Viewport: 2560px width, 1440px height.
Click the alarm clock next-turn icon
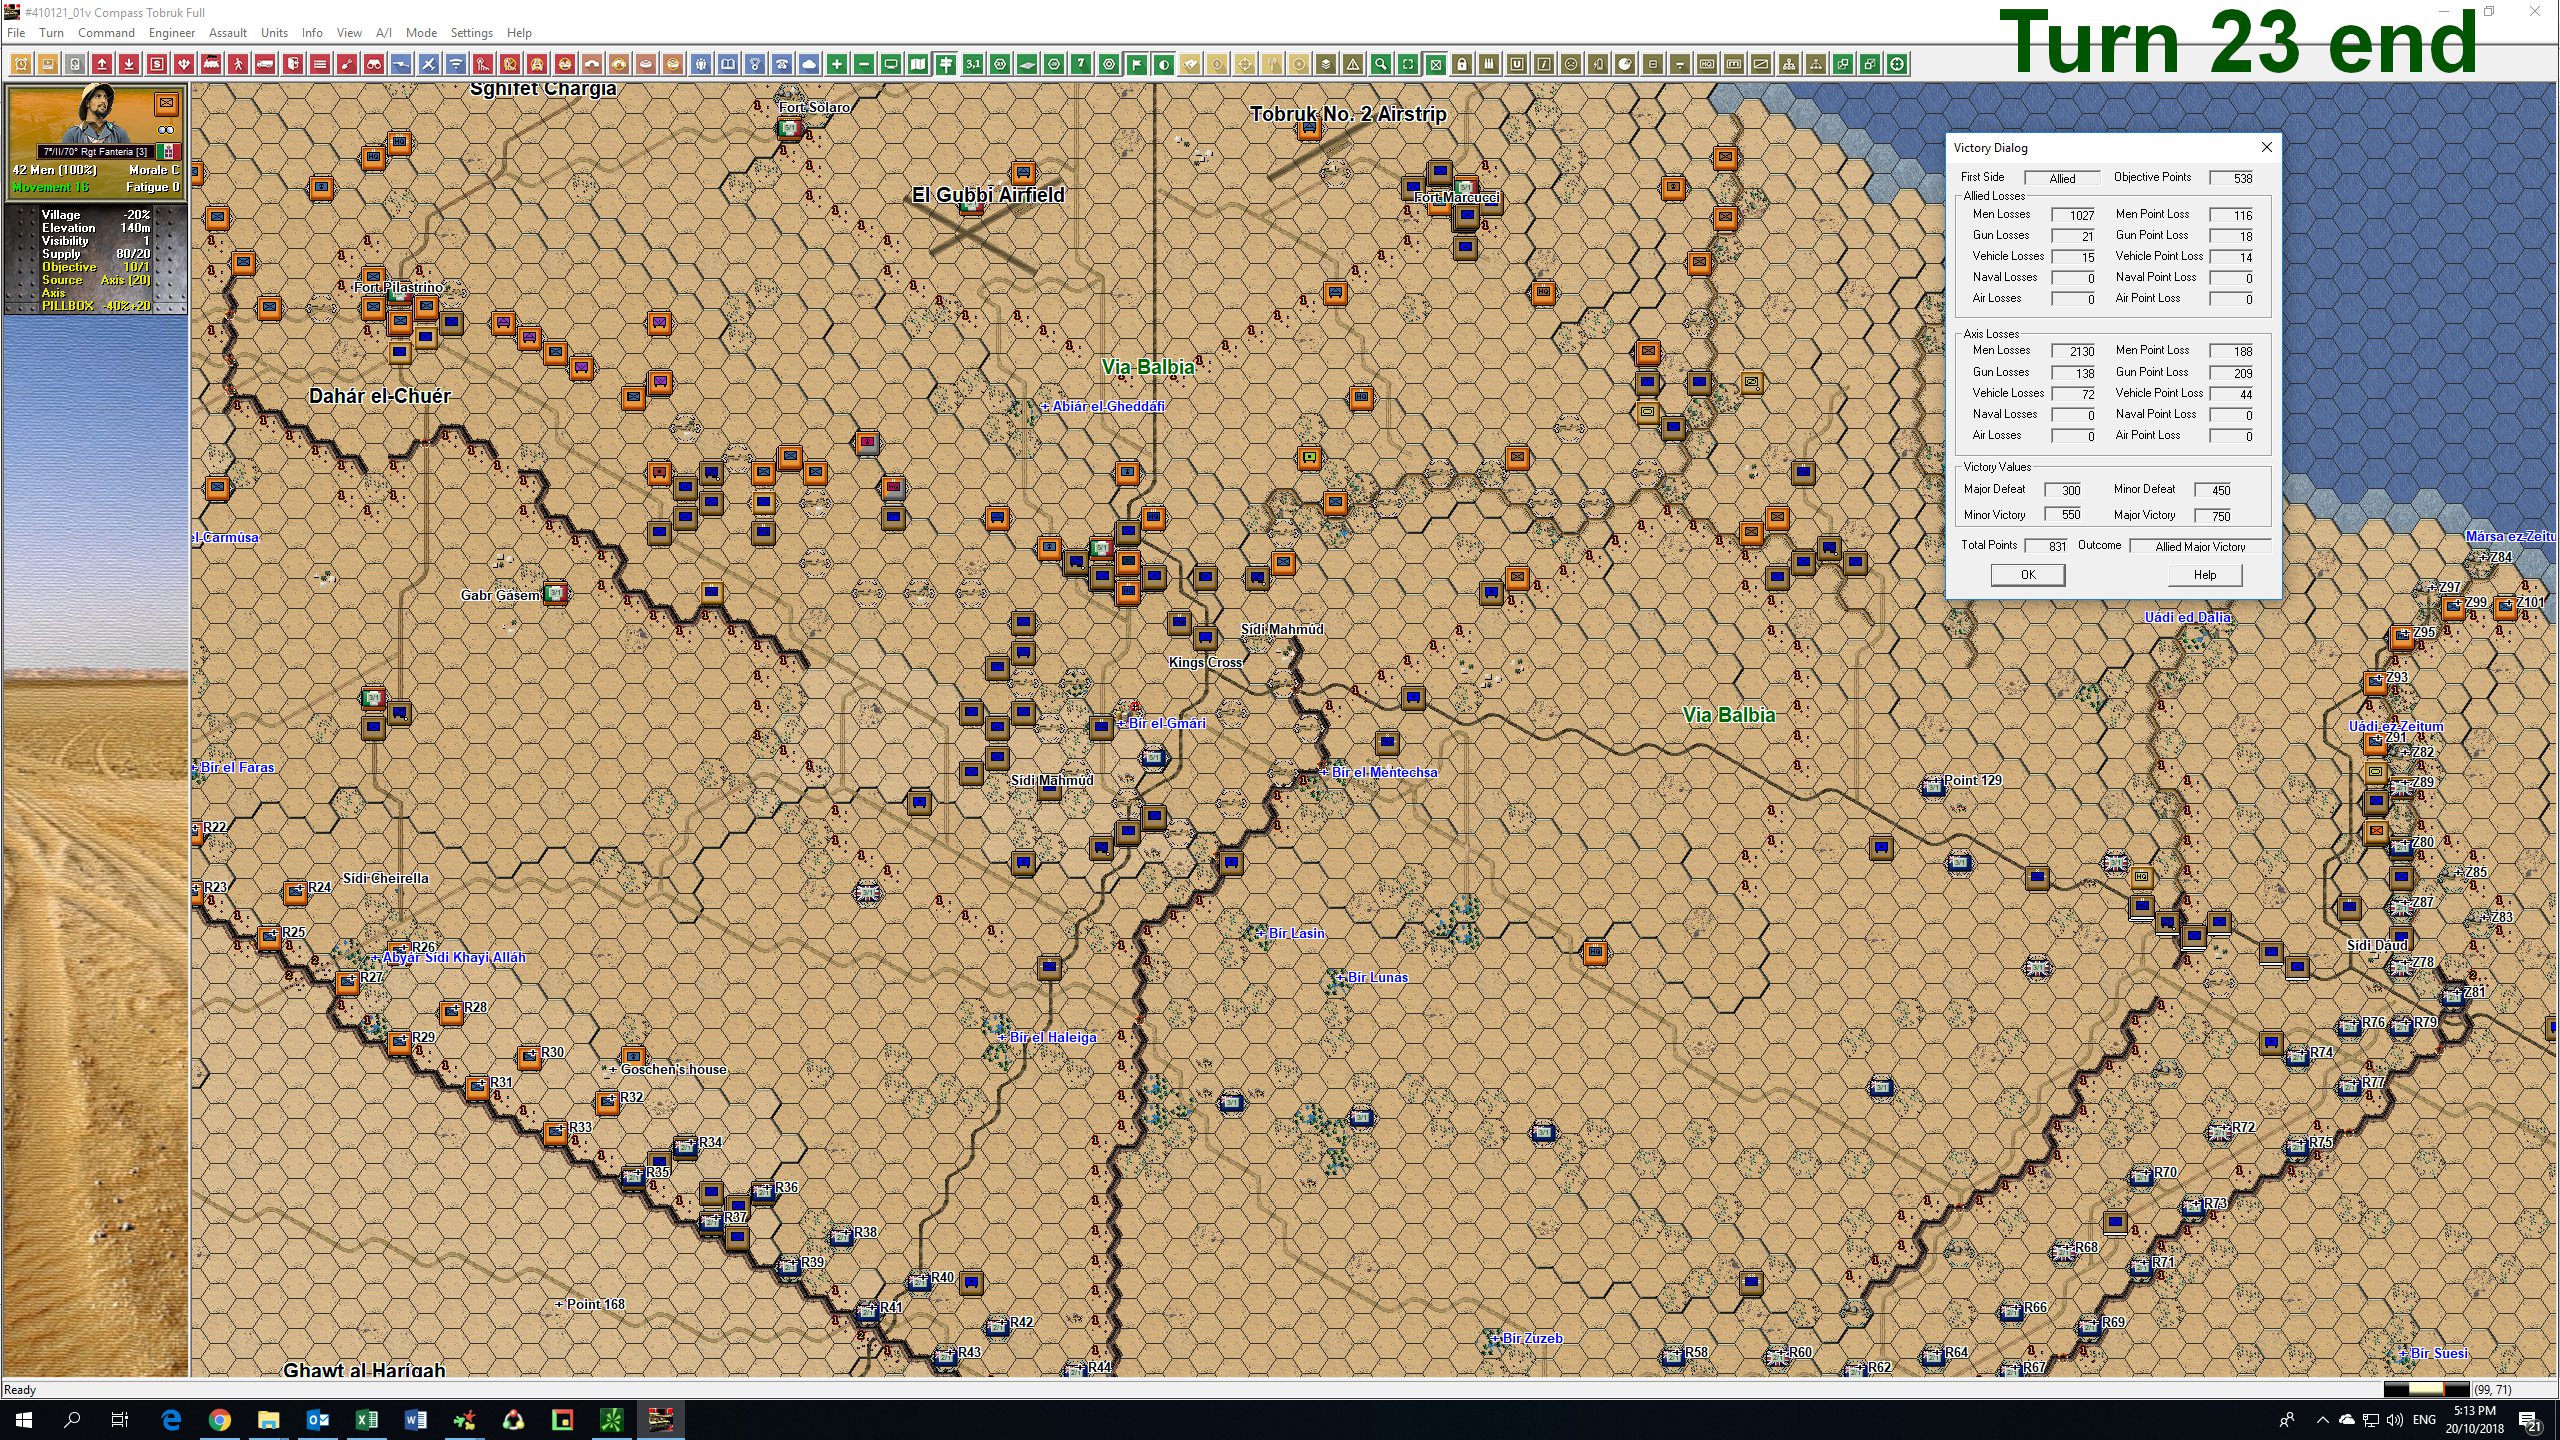coord(20,63)
